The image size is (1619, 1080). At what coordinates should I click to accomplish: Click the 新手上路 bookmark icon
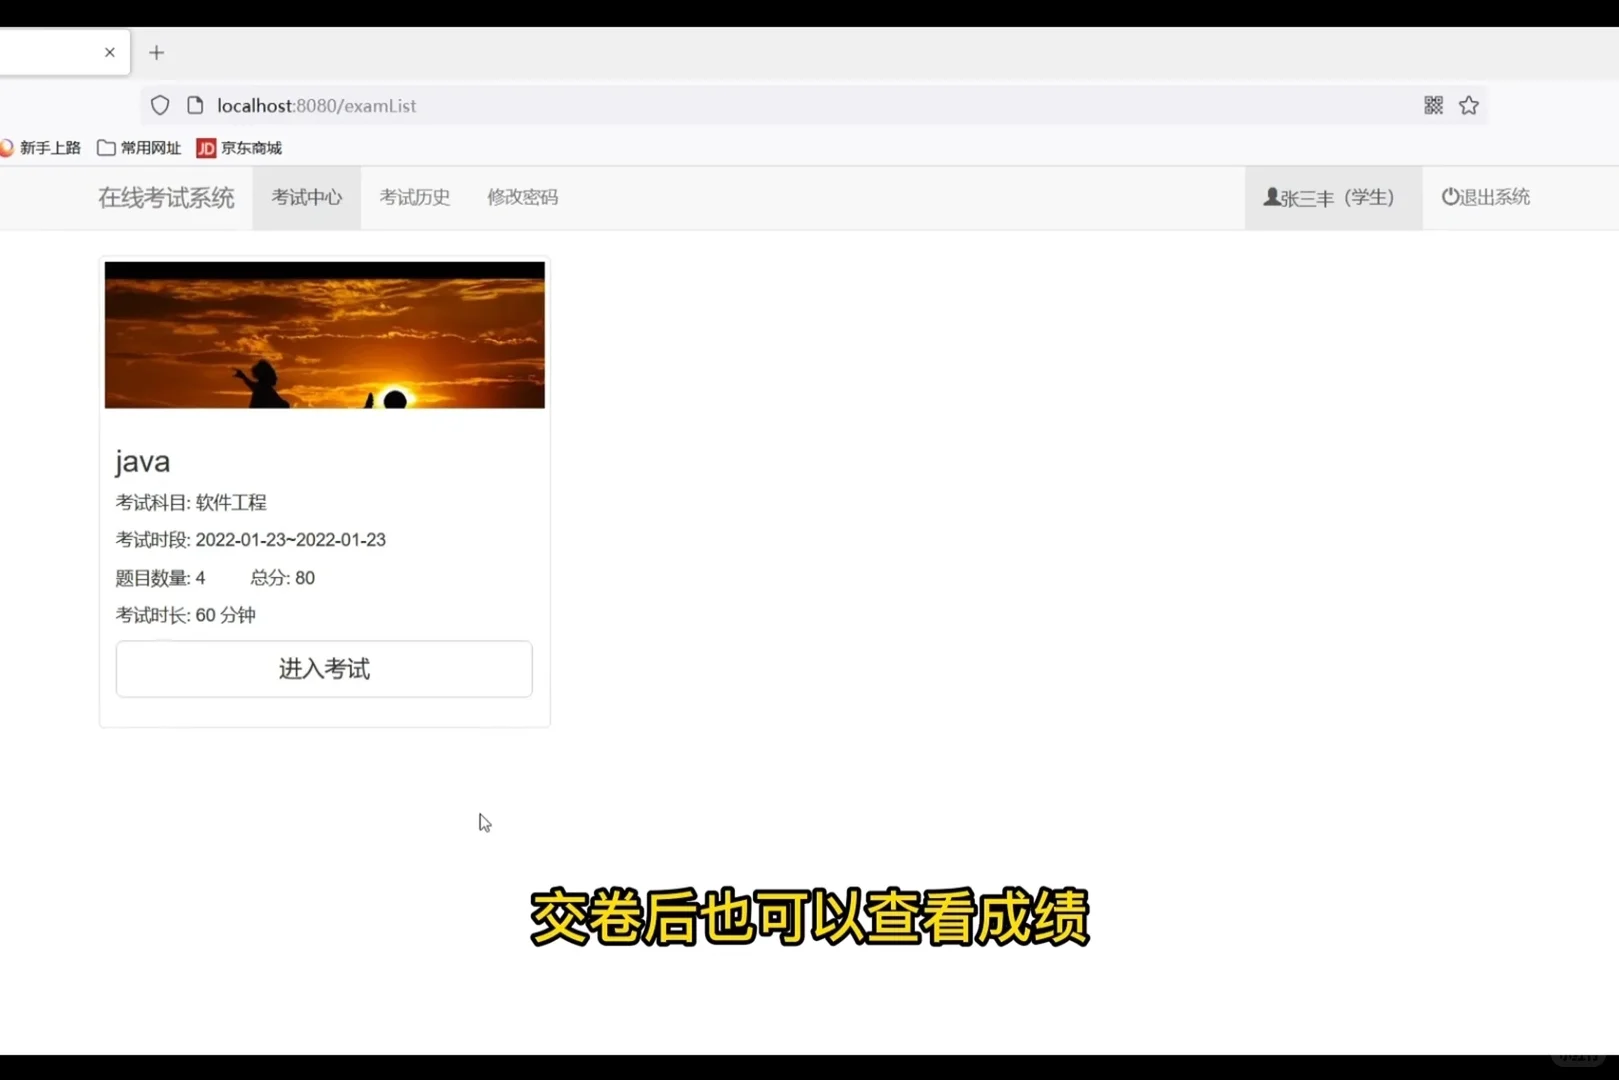tap(8, 147)
